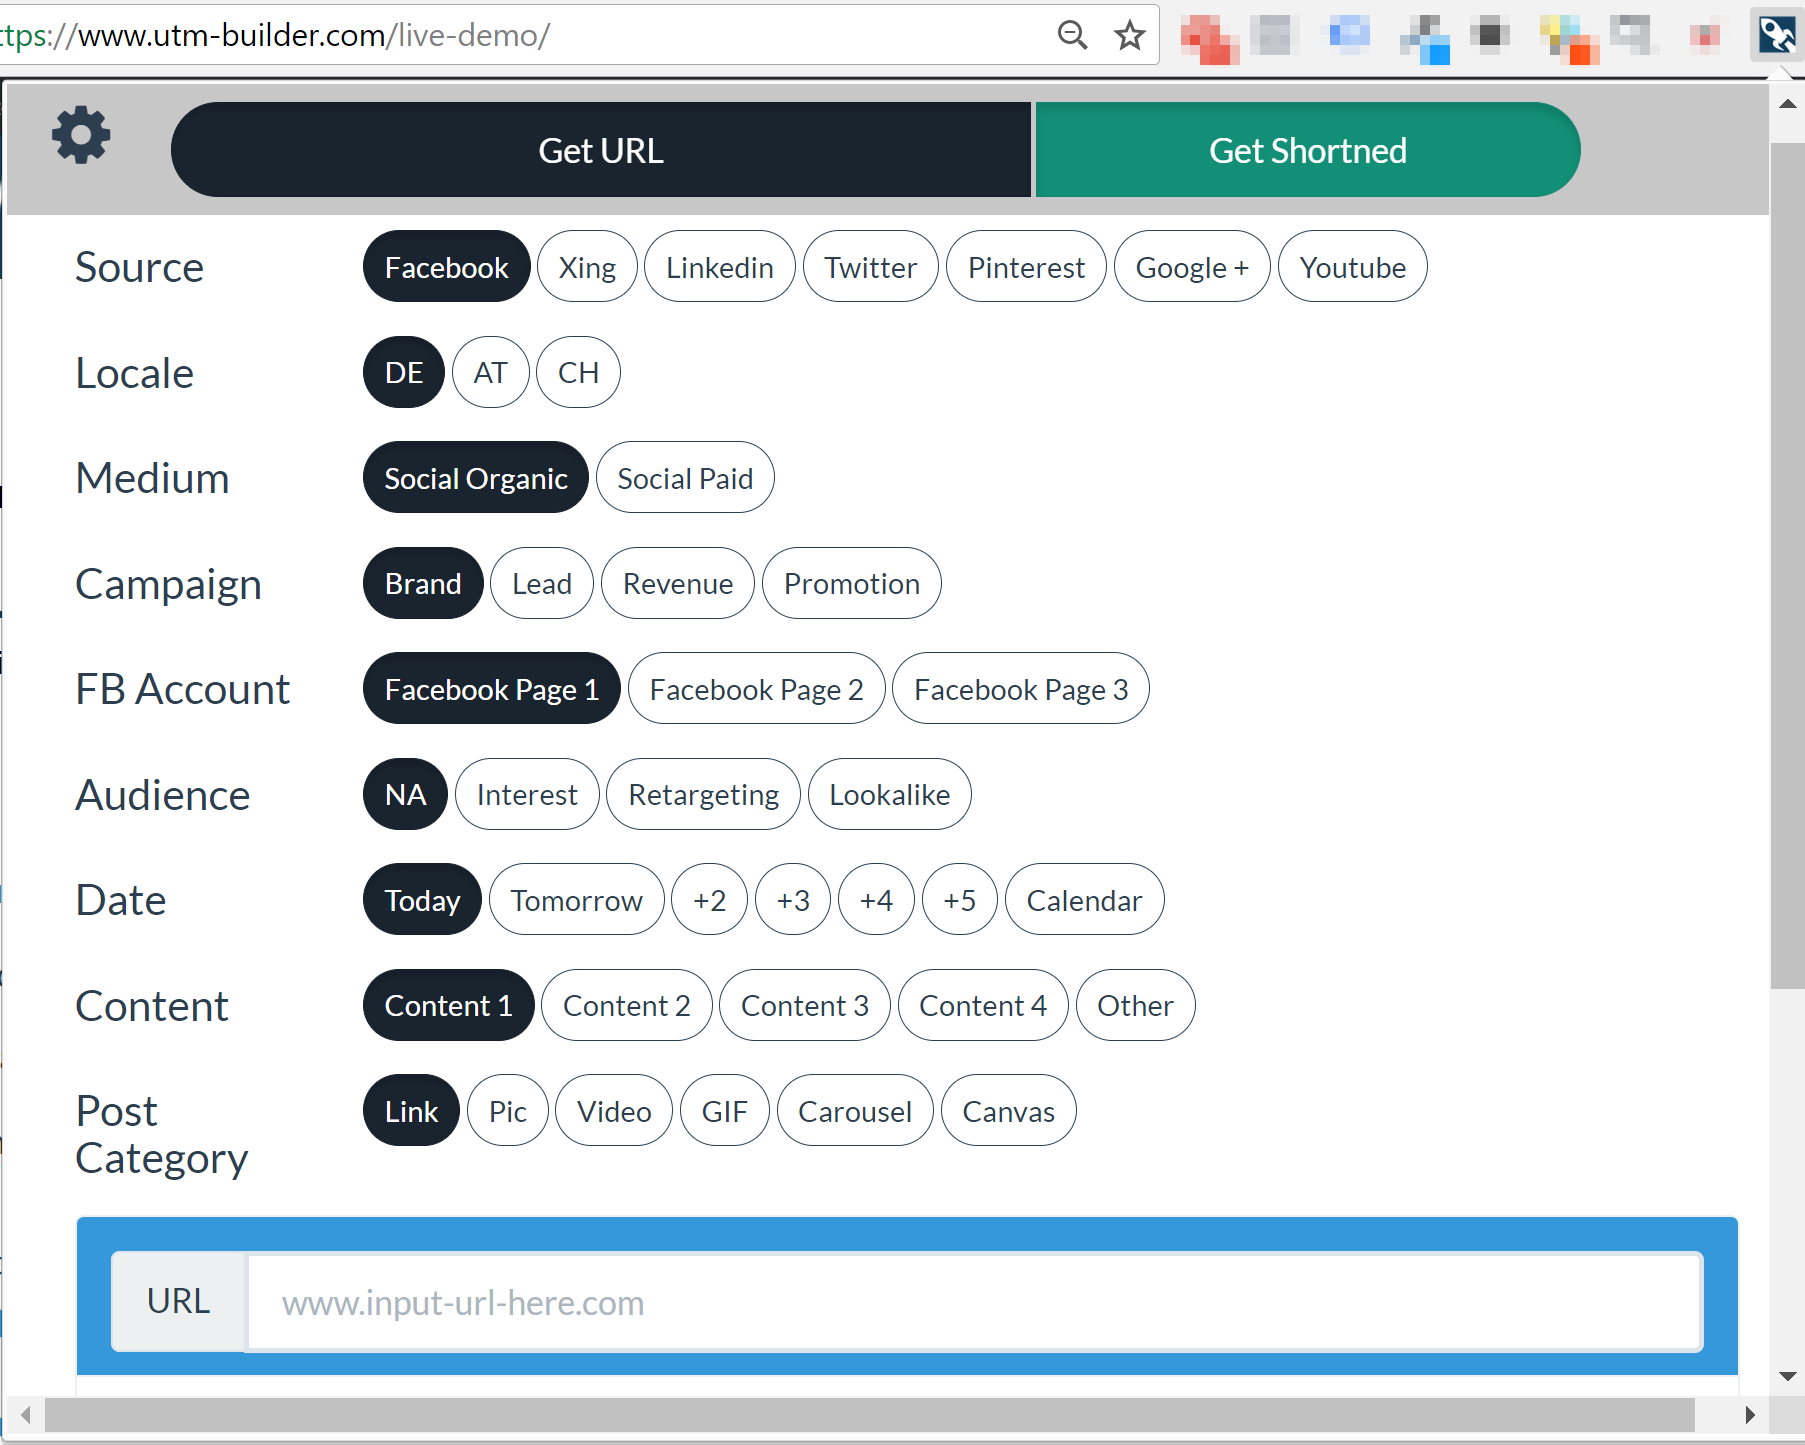Choose GIF post category
This screenshot has height=1445, width=1805.
point(724,1110)
